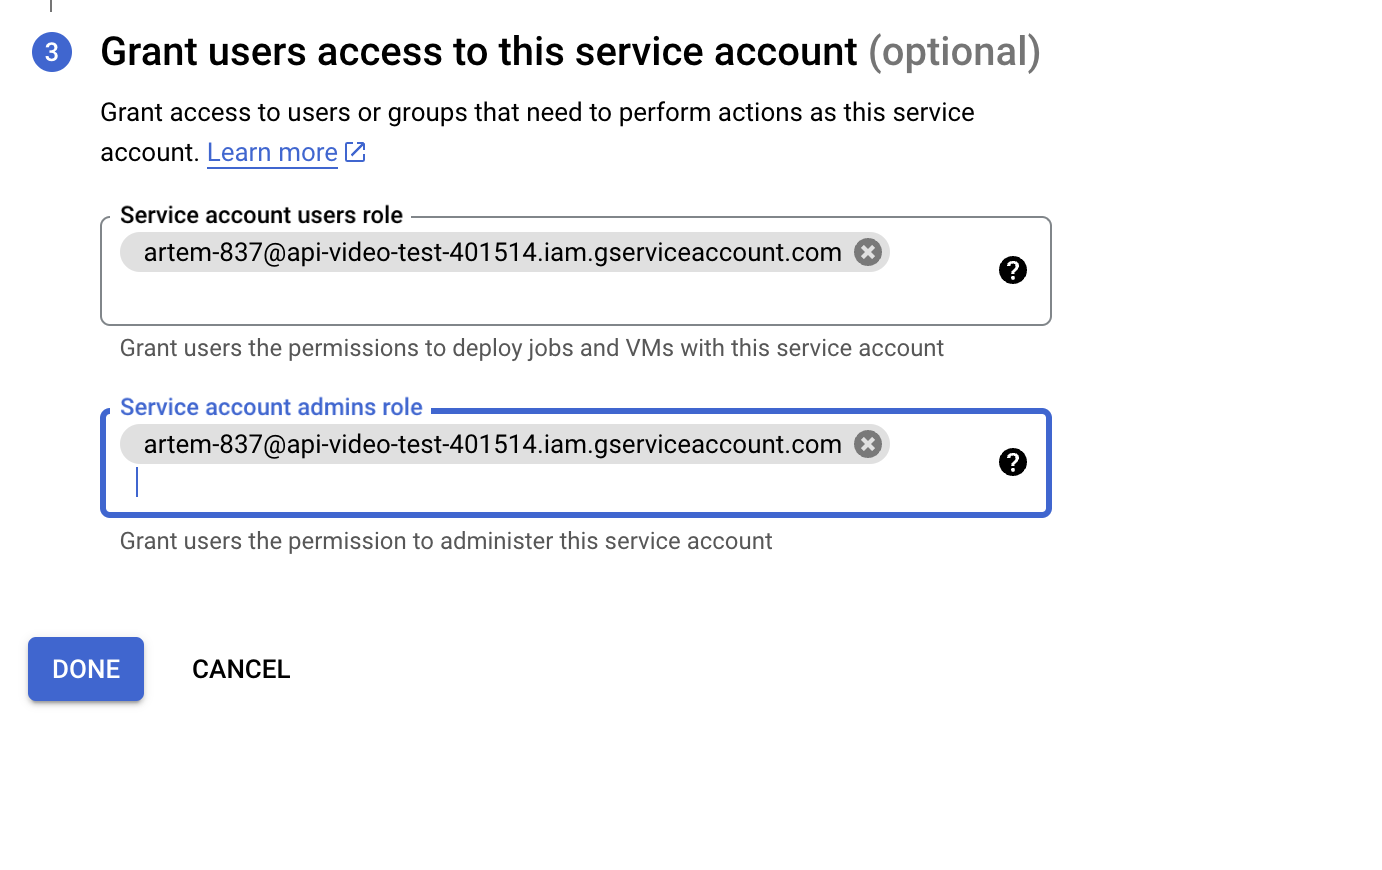Click the "Service account admins role" label

(x=271, y=407)
